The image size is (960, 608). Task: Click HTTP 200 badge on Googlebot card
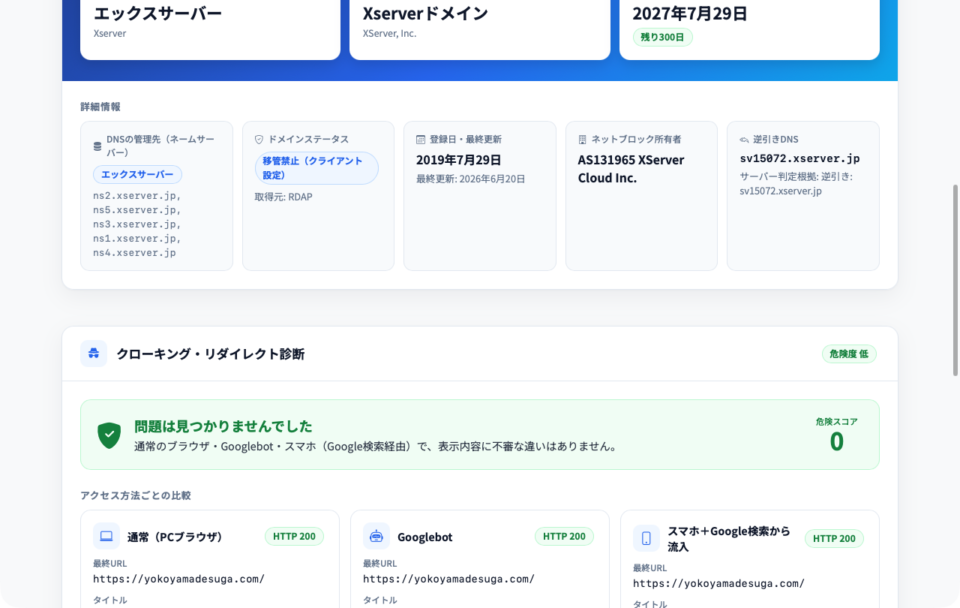(x=564, y=536)
